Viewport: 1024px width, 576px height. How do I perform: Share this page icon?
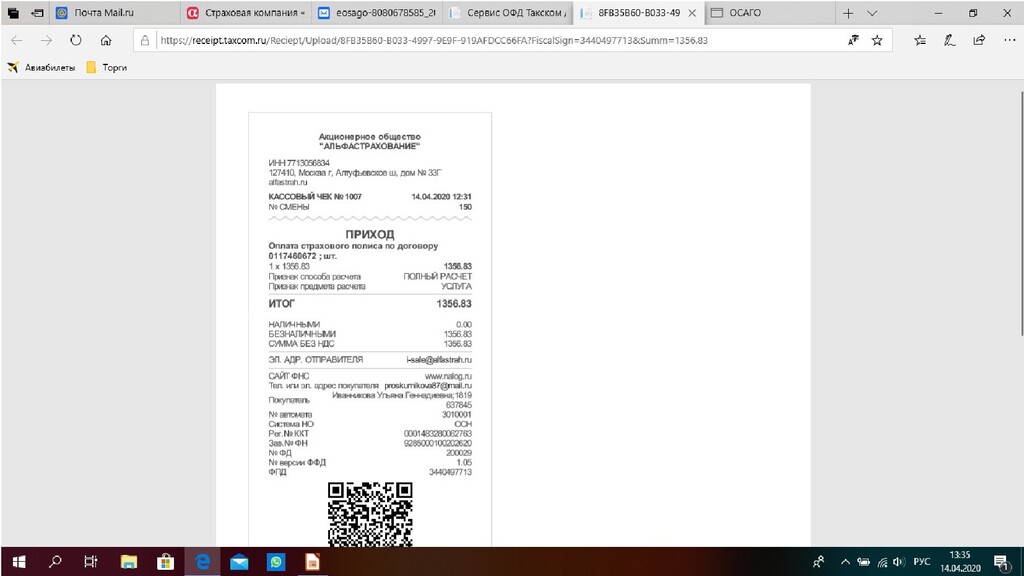(979, 40)
